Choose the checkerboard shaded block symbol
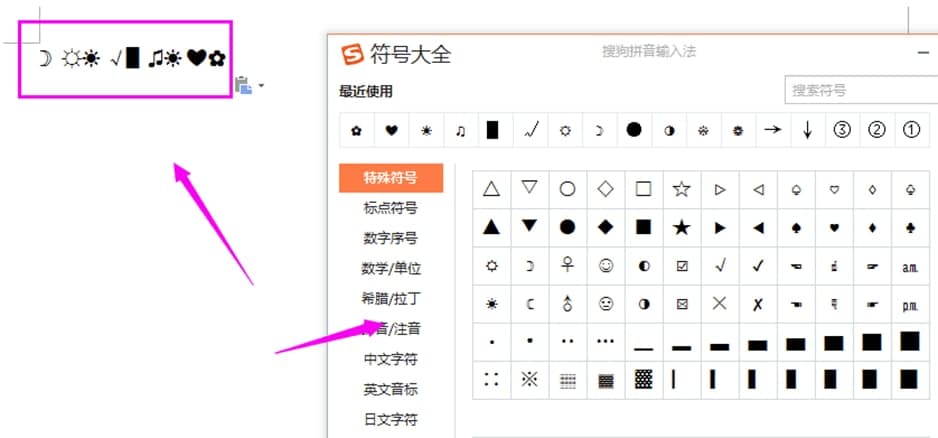Image resolution: width=938 pixels, height=438 pixels. coord(643,380)
